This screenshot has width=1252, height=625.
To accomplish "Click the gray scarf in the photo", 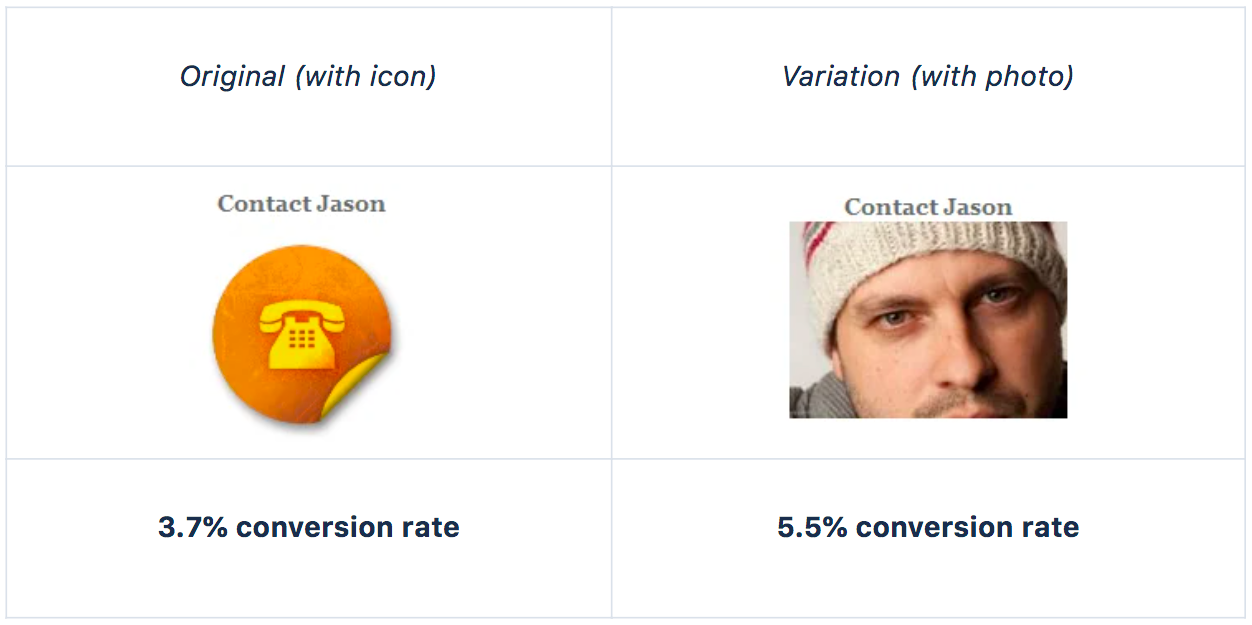I will point(815,398).
